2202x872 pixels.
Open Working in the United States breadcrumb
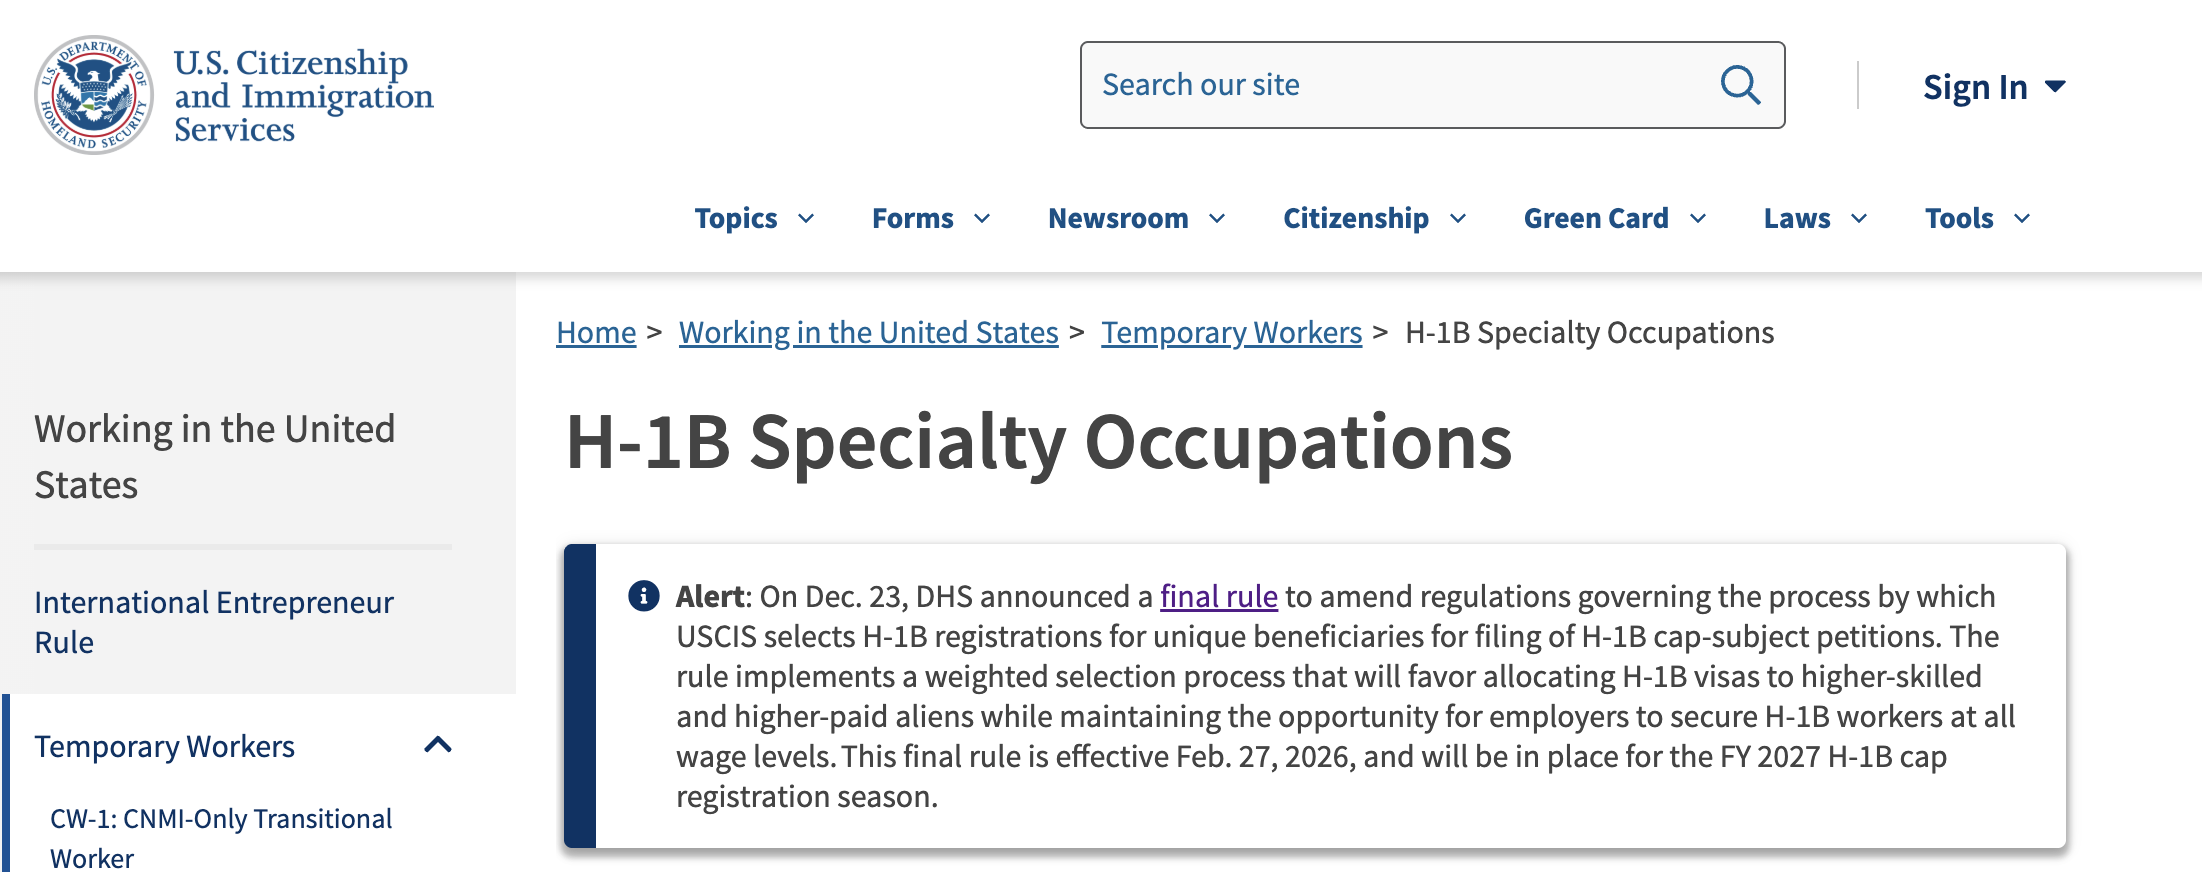pos(868,332)
